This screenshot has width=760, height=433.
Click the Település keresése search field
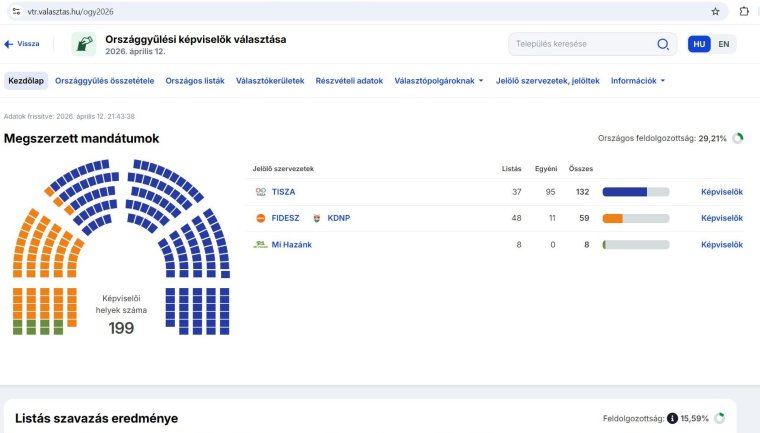(x=592, y=44)
